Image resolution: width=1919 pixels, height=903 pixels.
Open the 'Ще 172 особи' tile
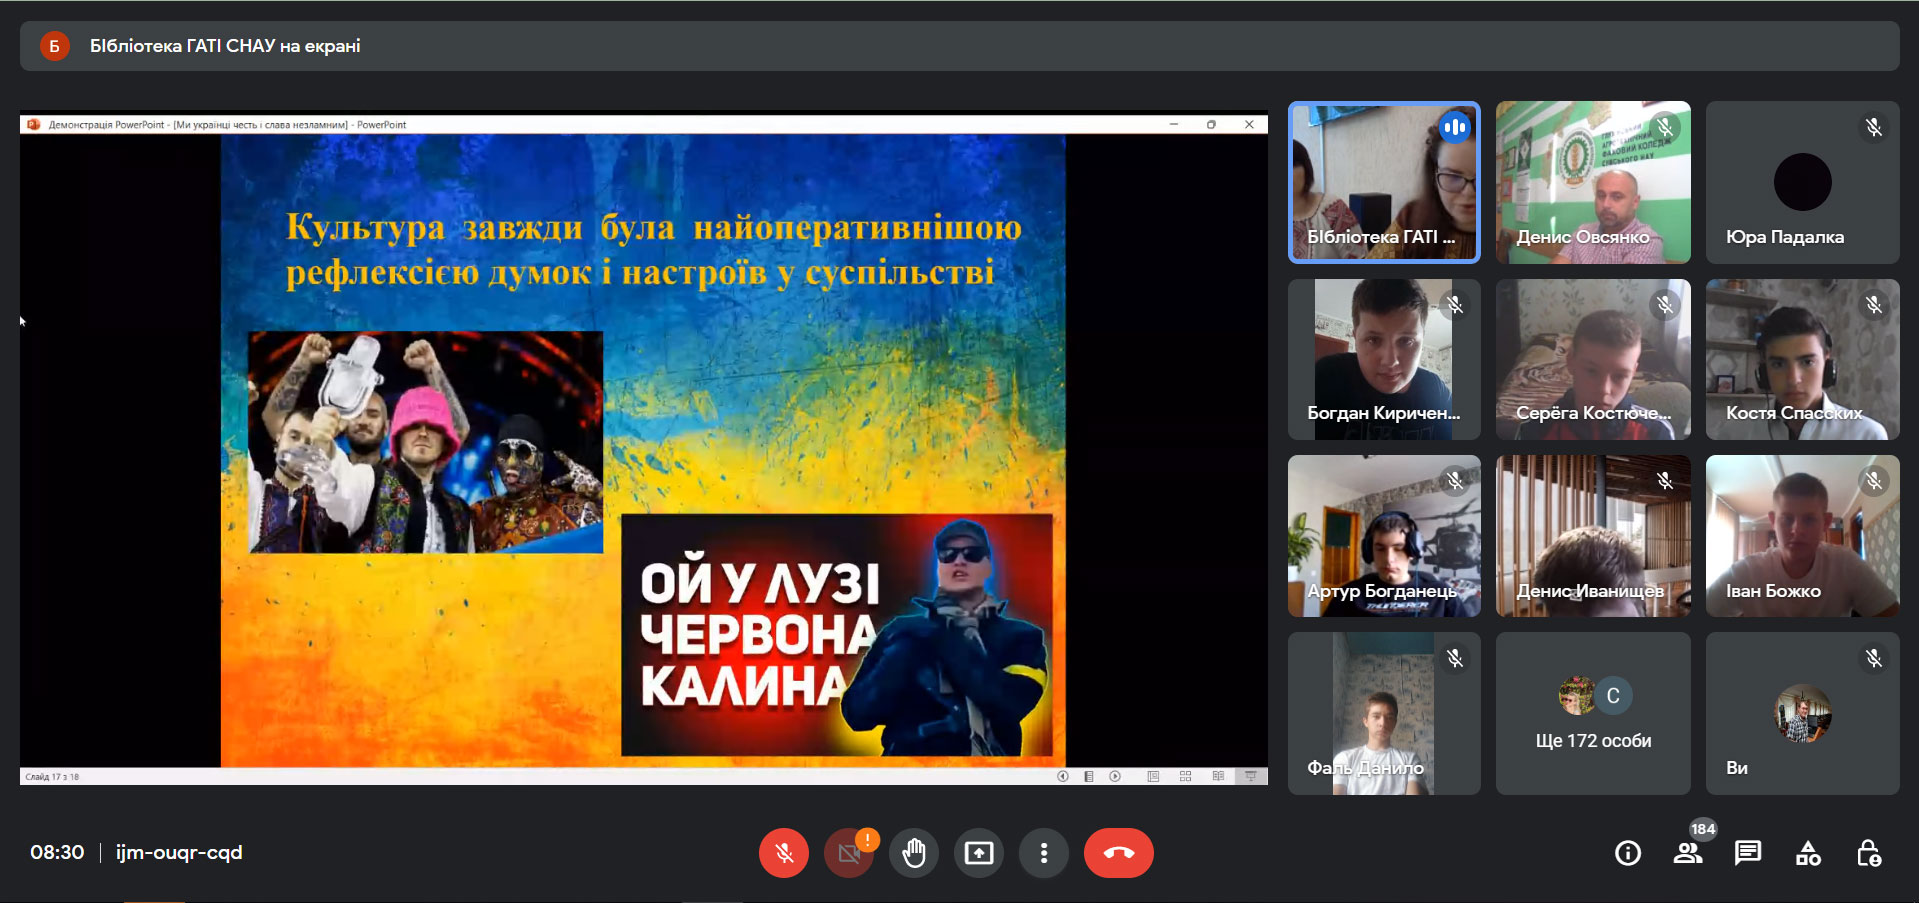[x=1593, y=713]
